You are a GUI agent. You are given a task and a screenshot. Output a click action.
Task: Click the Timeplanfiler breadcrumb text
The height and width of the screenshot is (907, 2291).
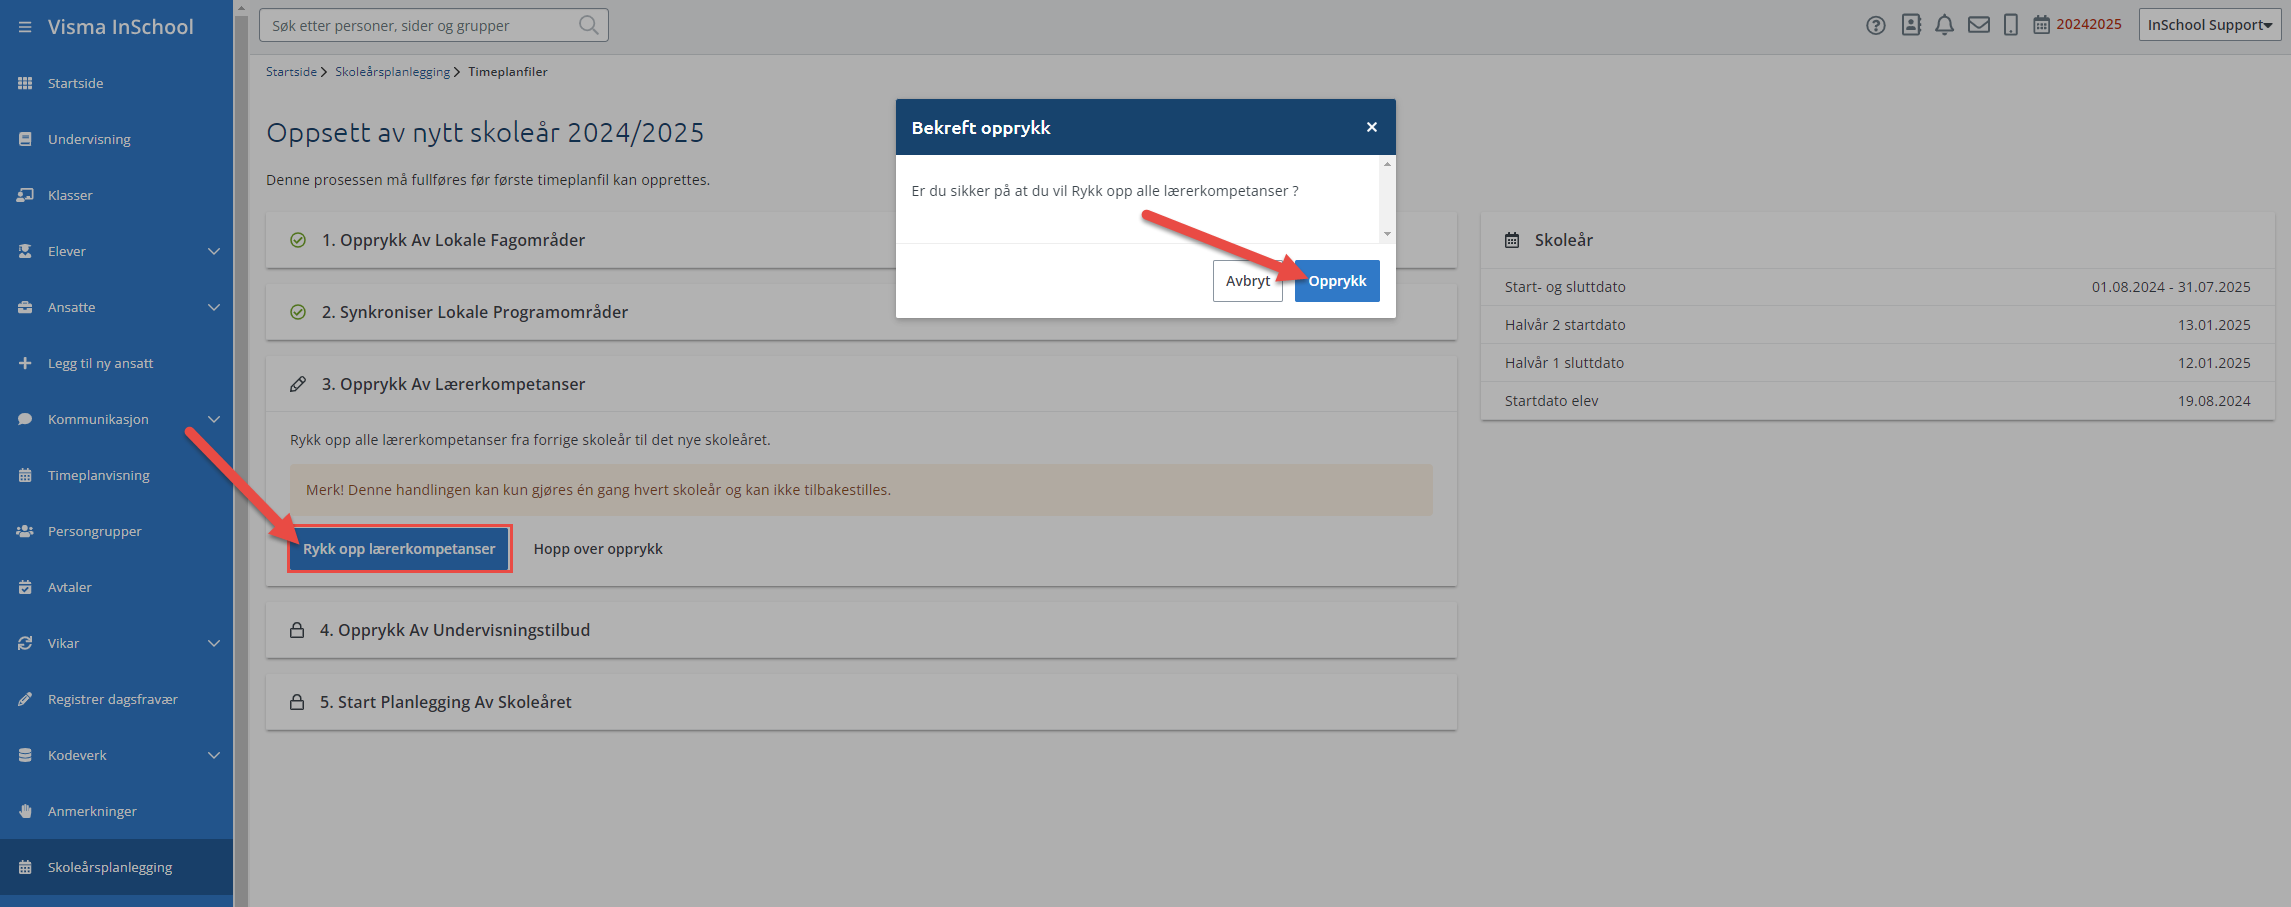click(x=508, y=72)
